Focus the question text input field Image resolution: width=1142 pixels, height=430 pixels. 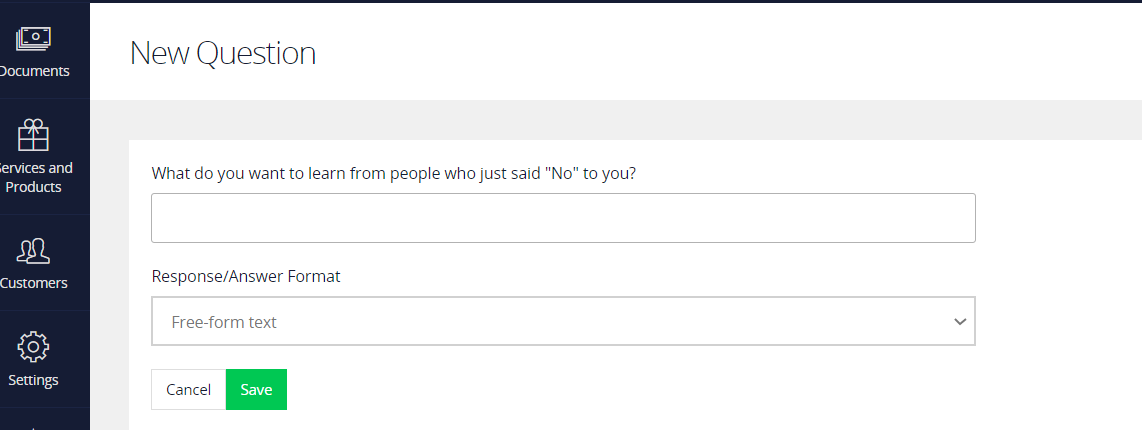(x=563, y=218)
